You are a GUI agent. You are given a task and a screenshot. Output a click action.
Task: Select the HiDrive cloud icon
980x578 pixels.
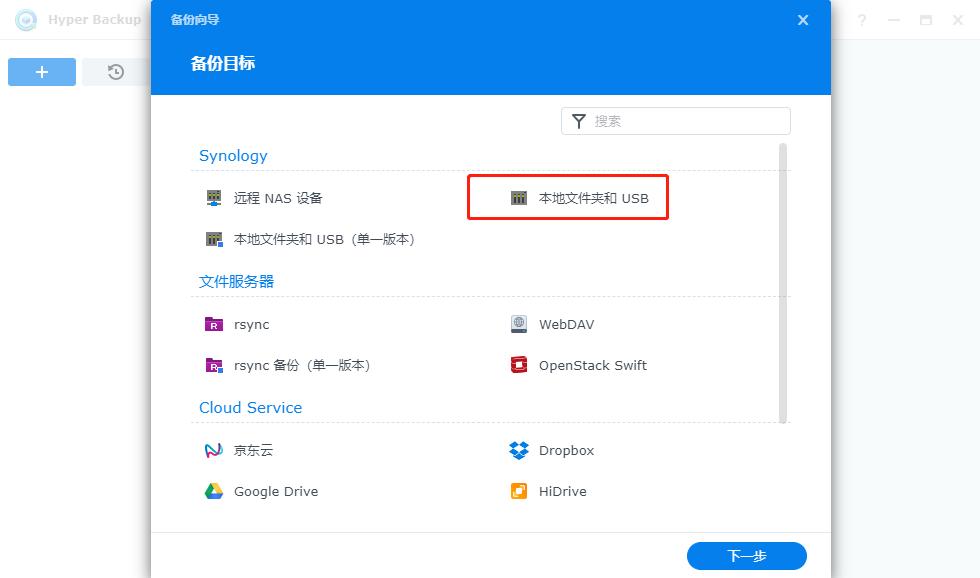click(518, 491)
